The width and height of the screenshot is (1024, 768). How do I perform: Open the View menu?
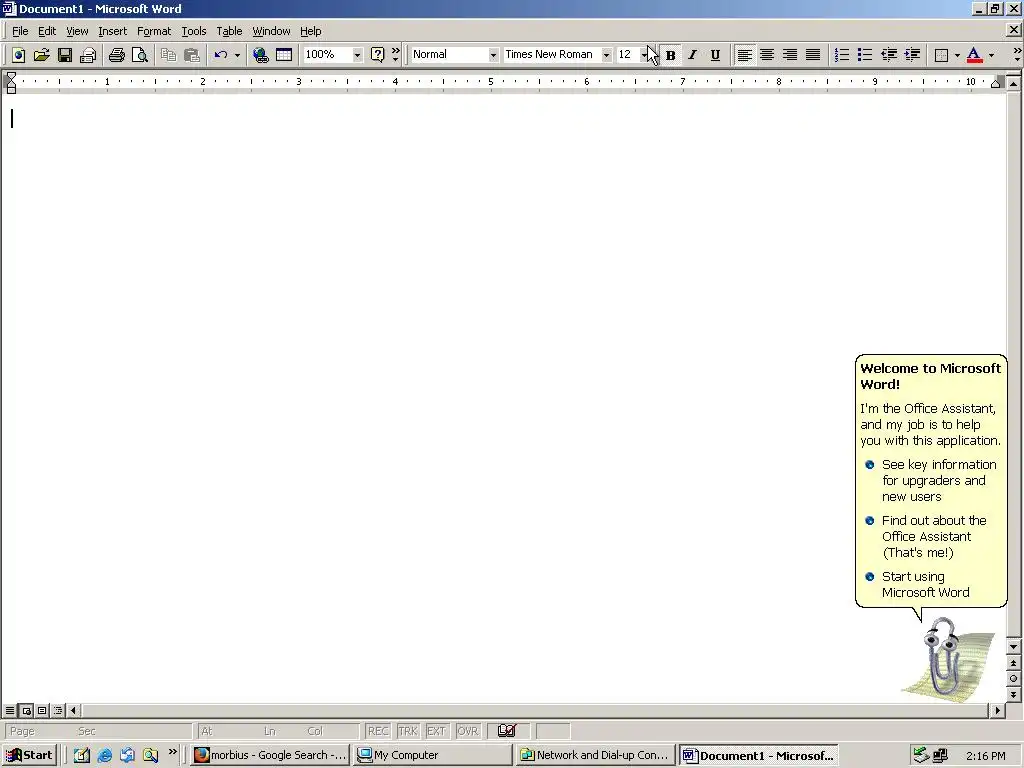tap(77, 31)
